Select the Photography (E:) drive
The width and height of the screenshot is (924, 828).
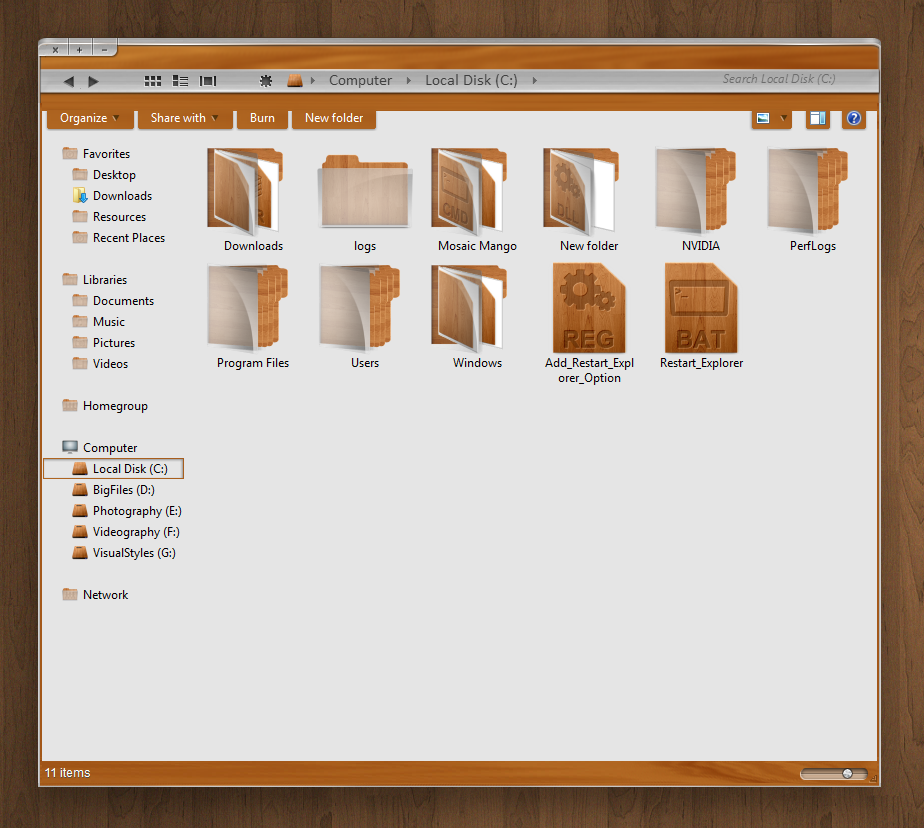coord(135,510)
